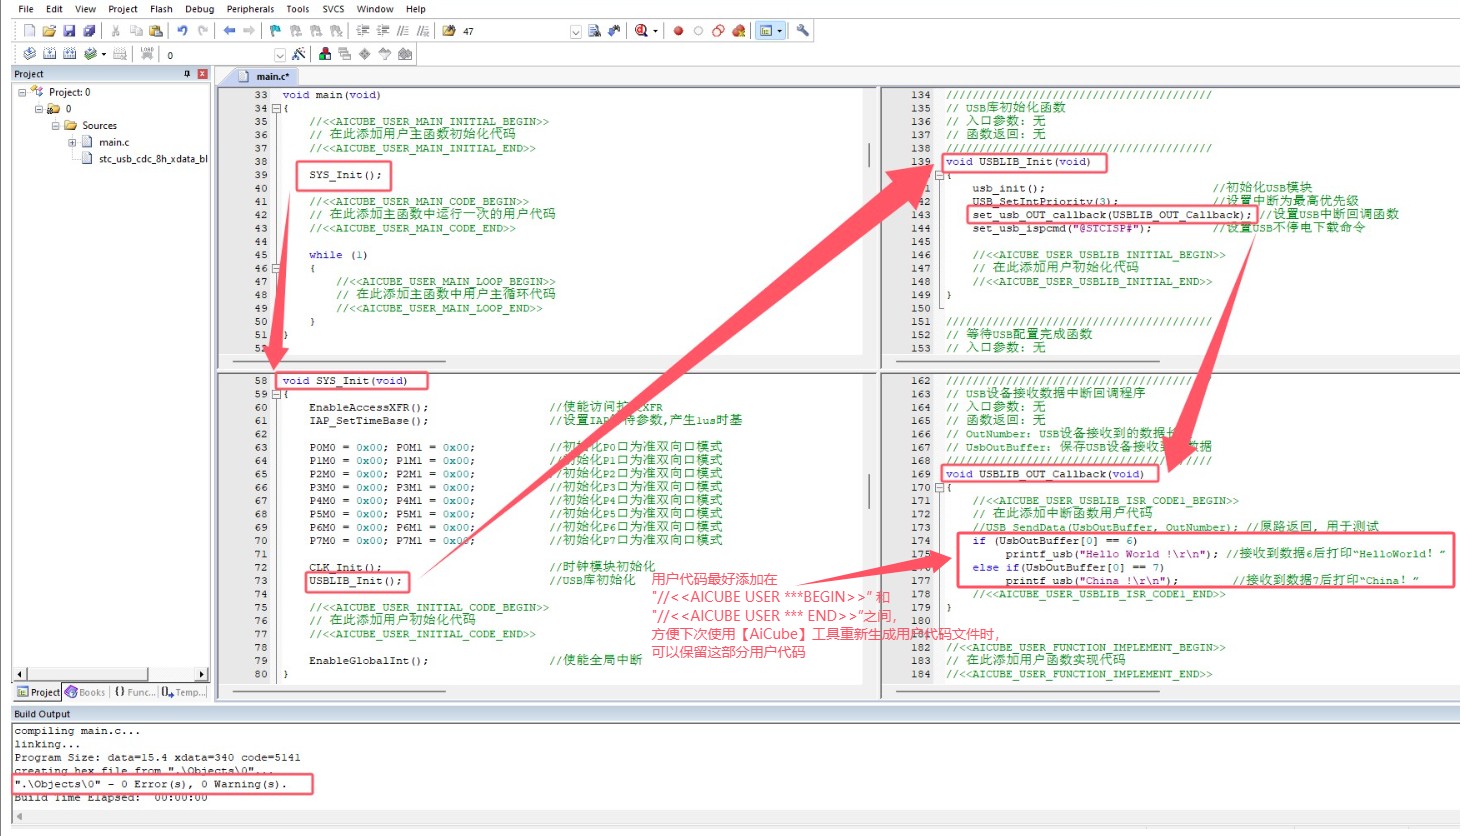Click the Translate current file icon
Image resolution: width=1464 pixels, height=836 pixels.
(29, 54)
